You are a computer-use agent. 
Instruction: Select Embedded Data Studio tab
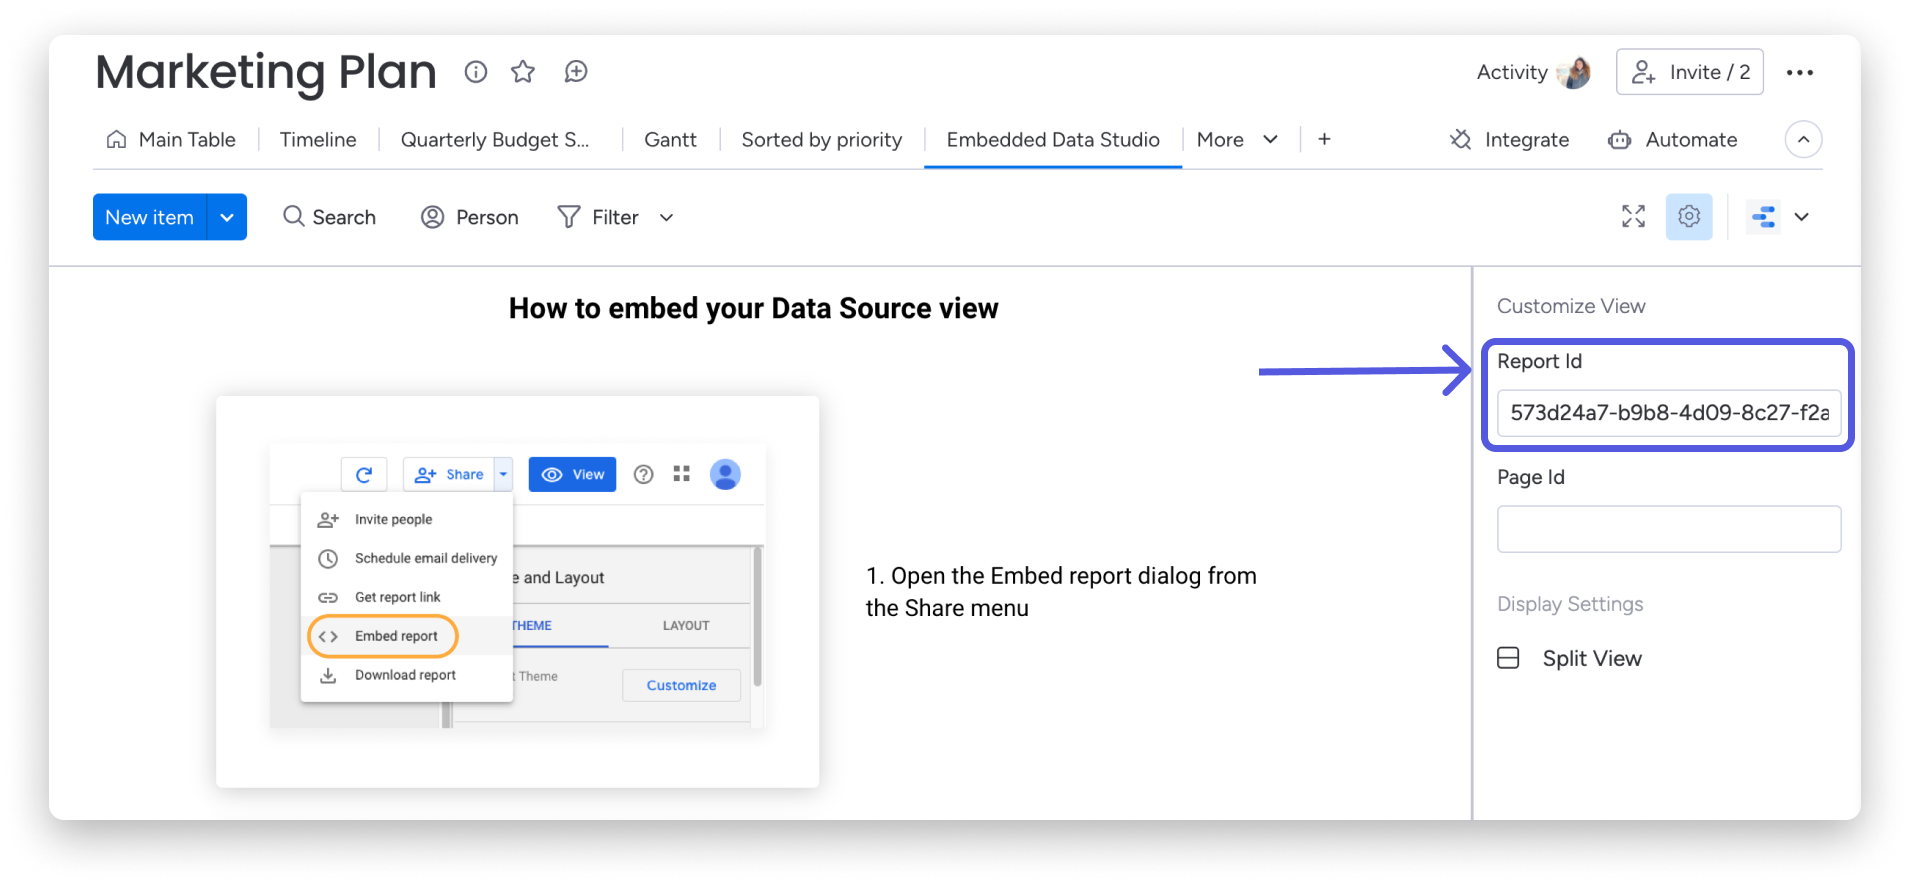click(x=1053, y=140)
